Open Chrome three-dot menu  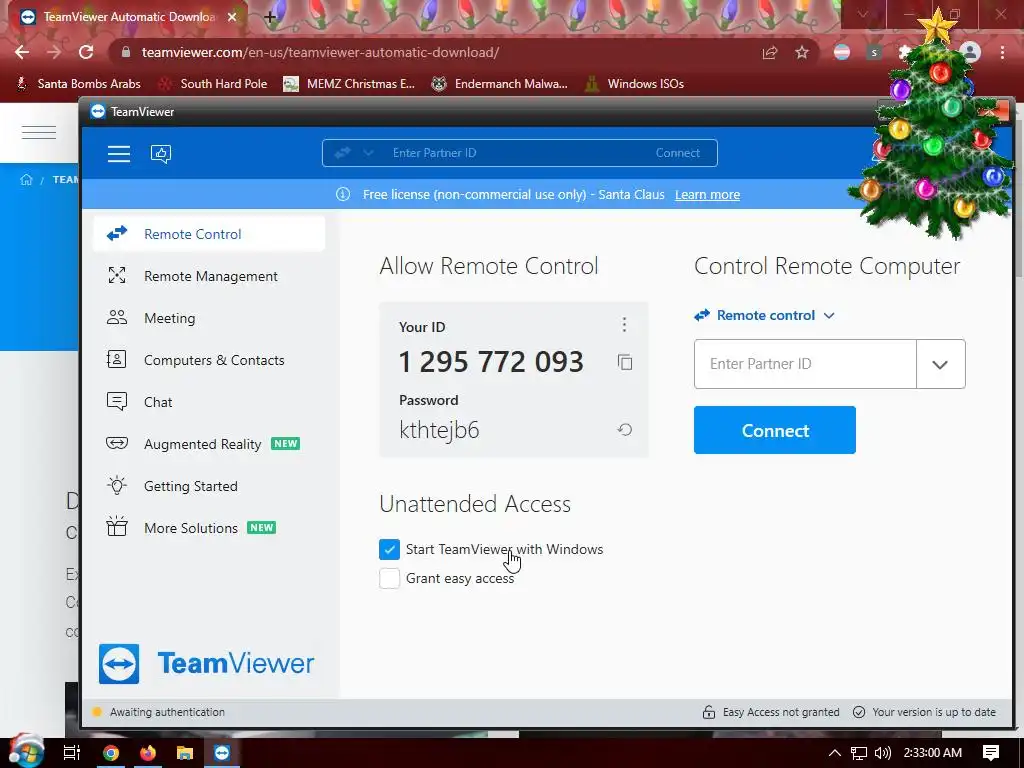(x=1002, y=52)
